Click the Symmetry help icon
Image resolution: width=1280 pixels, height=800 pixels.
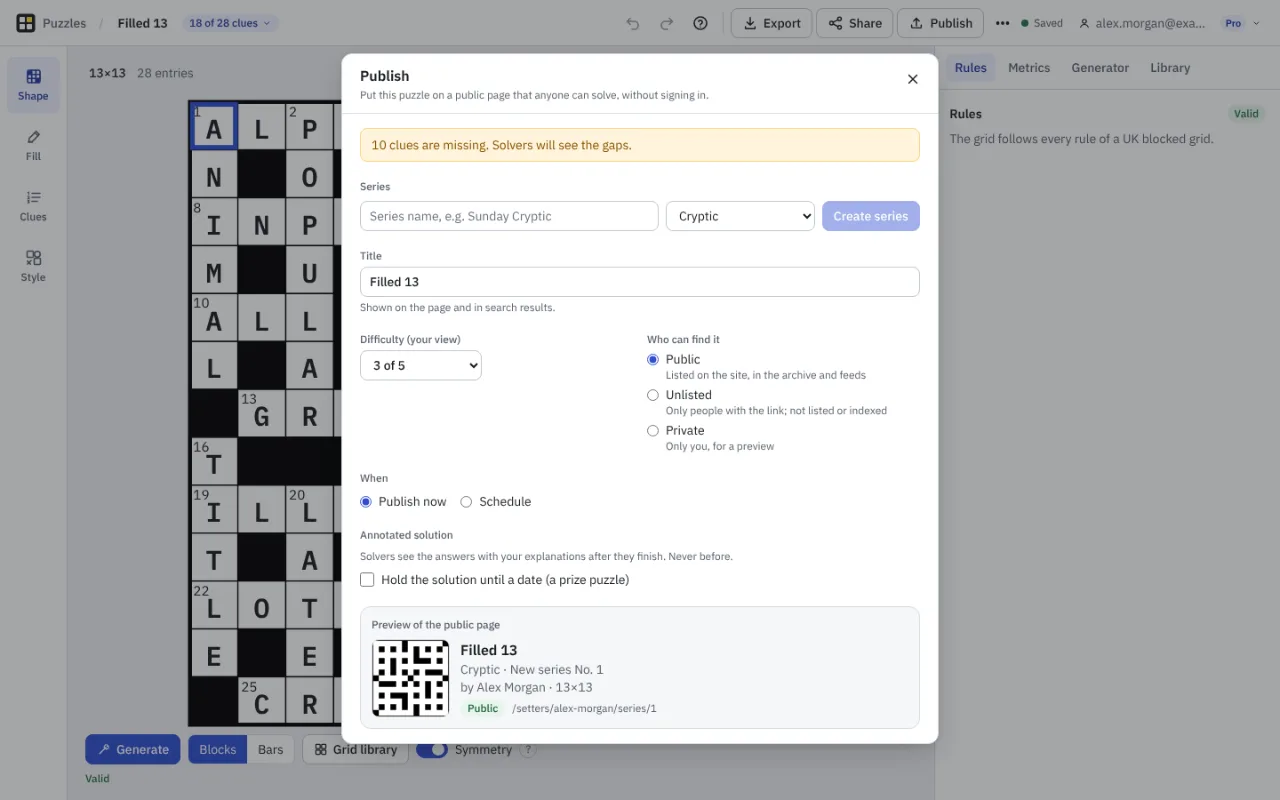click(529, 750)
